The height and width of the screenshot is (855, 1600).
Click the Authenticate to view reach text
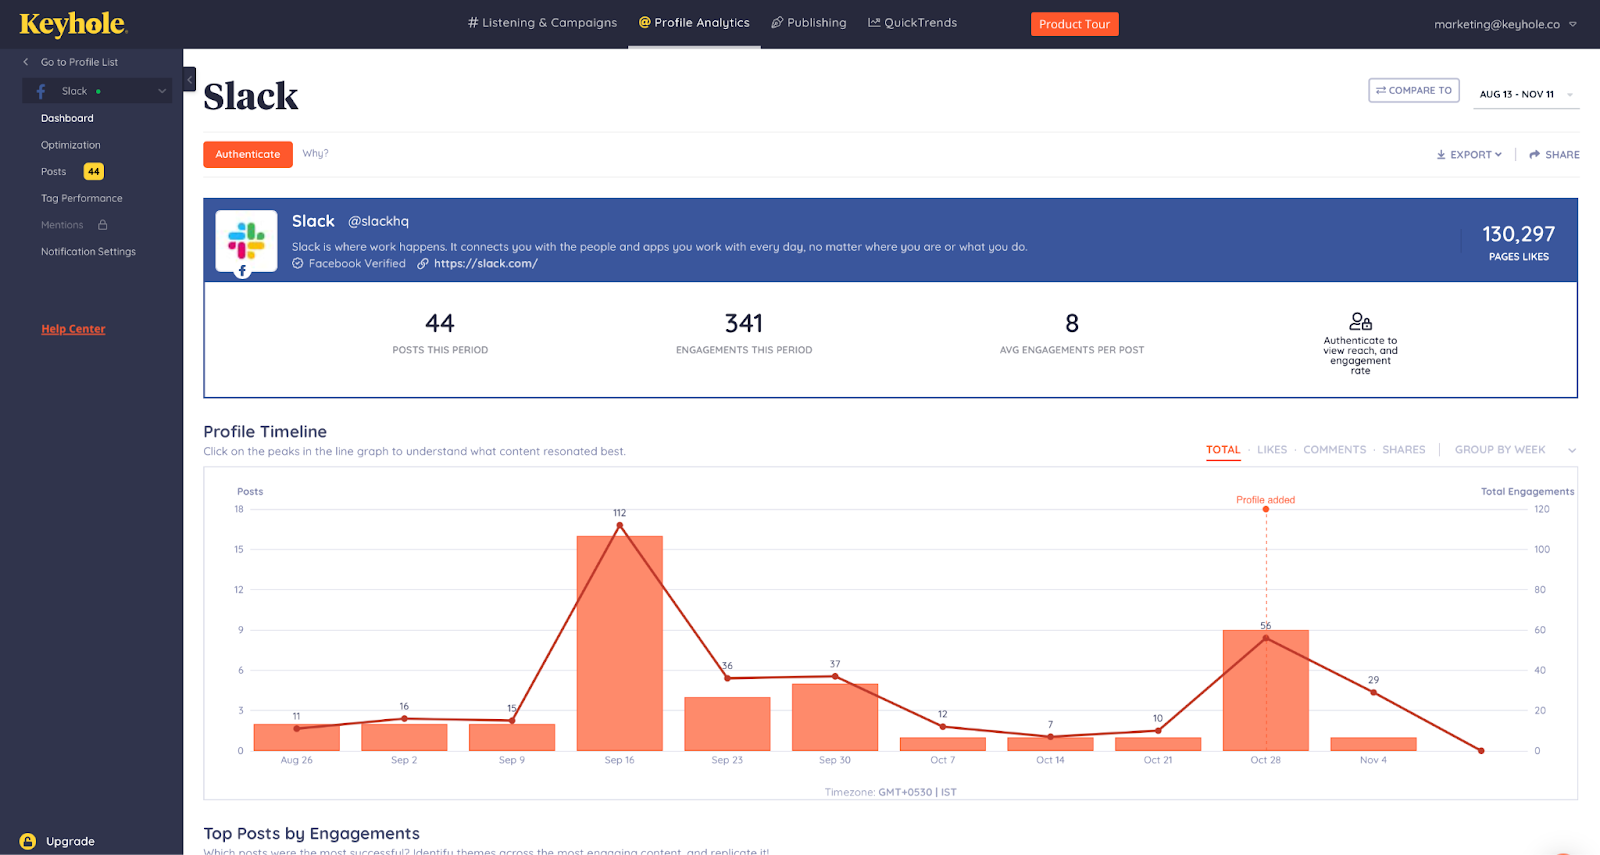[x=1360, y=355]
